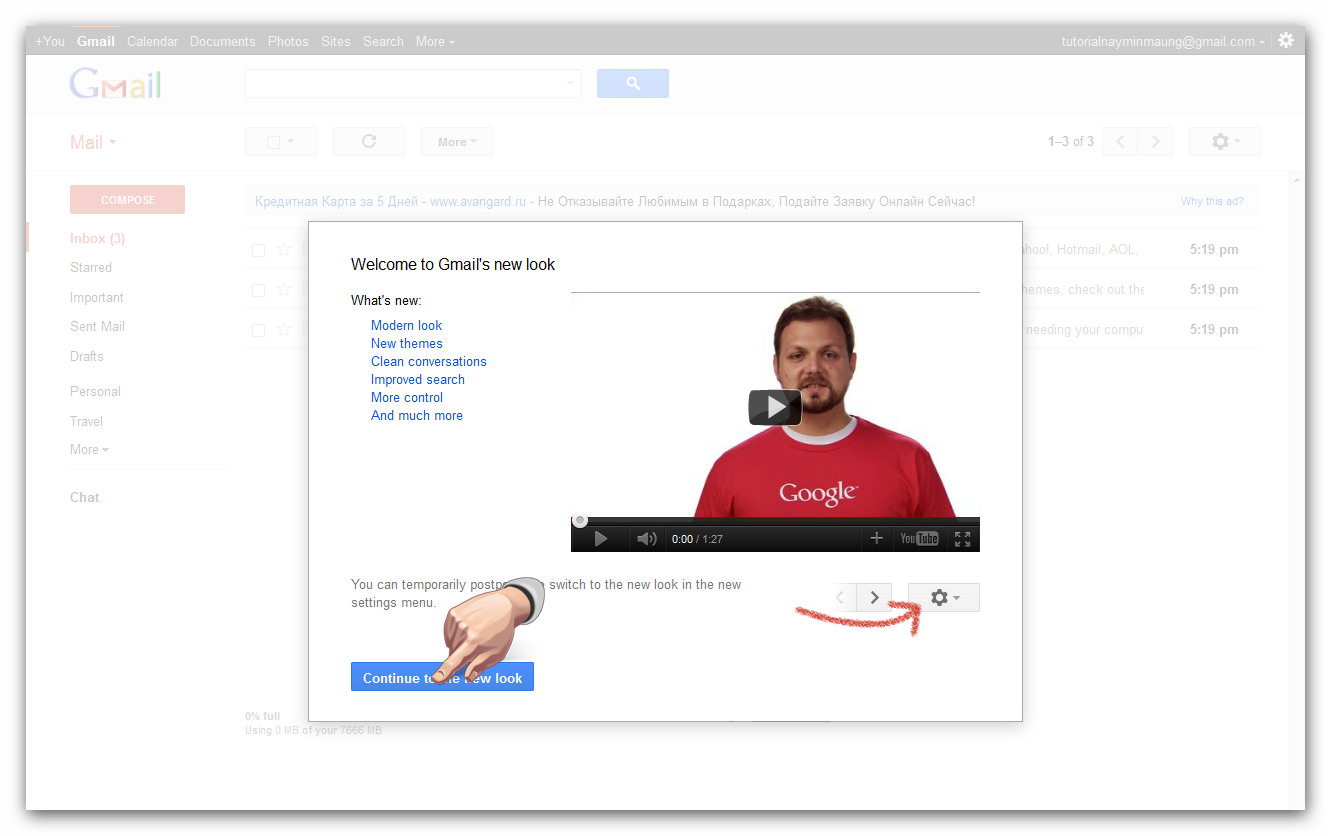Open the More actions dropdown in the mail toolbar

457,142
